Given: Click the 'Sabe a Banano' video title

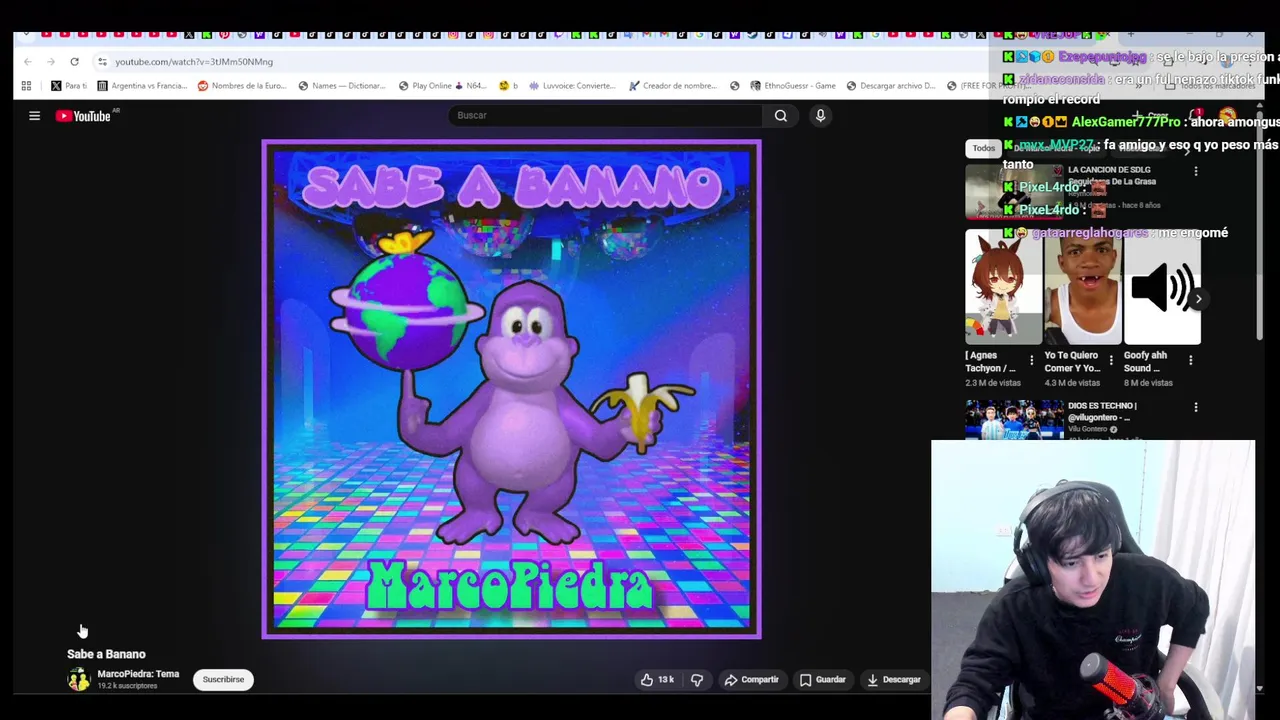Looking at the screenshot, I should [106, 654].
